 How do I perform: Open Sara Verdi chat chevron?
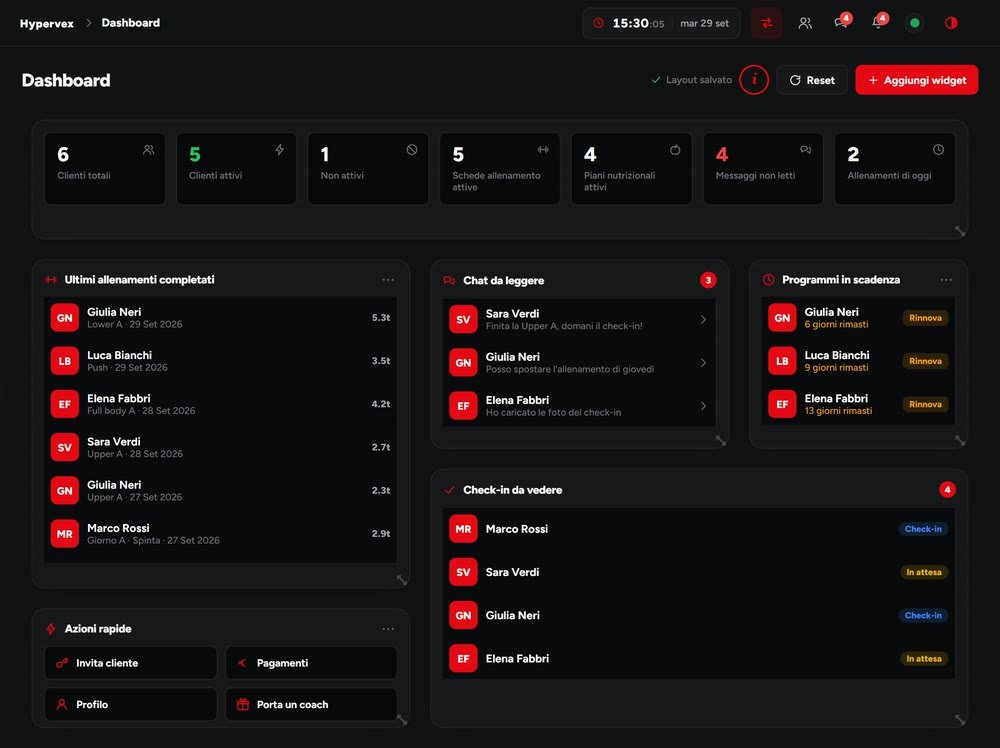[x=703, y=319]
